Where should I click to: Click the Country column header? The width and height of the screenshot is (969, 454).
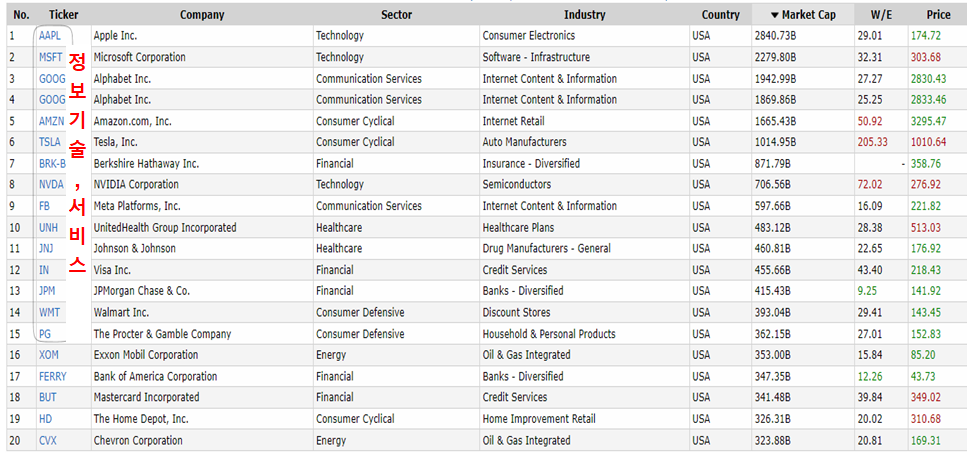click(720, 15)
